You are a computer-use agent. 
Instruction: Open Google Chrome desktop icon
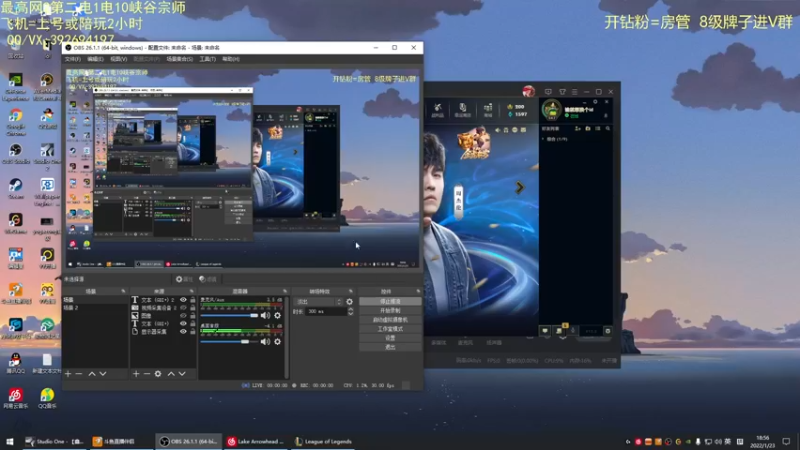16,120
